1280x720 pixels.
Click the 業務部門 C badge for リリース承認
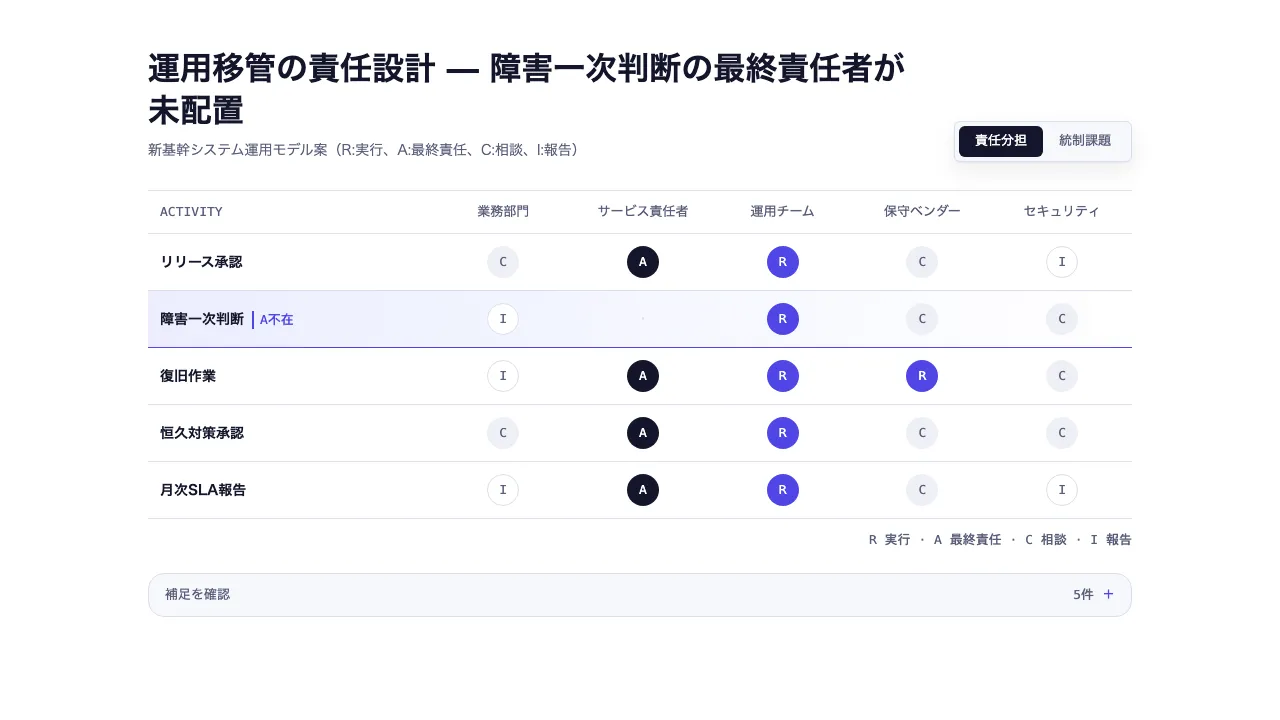(503, 262)
